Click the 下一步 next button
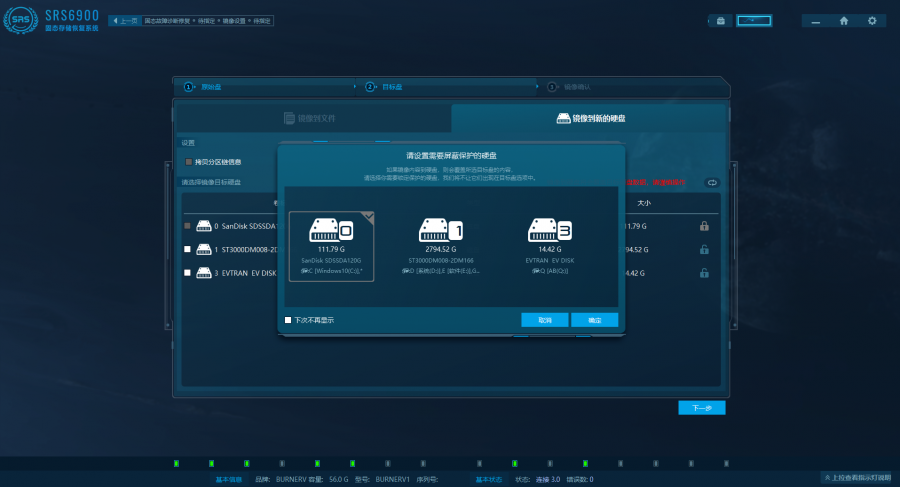Screen dimensions: 900x487 701,408
